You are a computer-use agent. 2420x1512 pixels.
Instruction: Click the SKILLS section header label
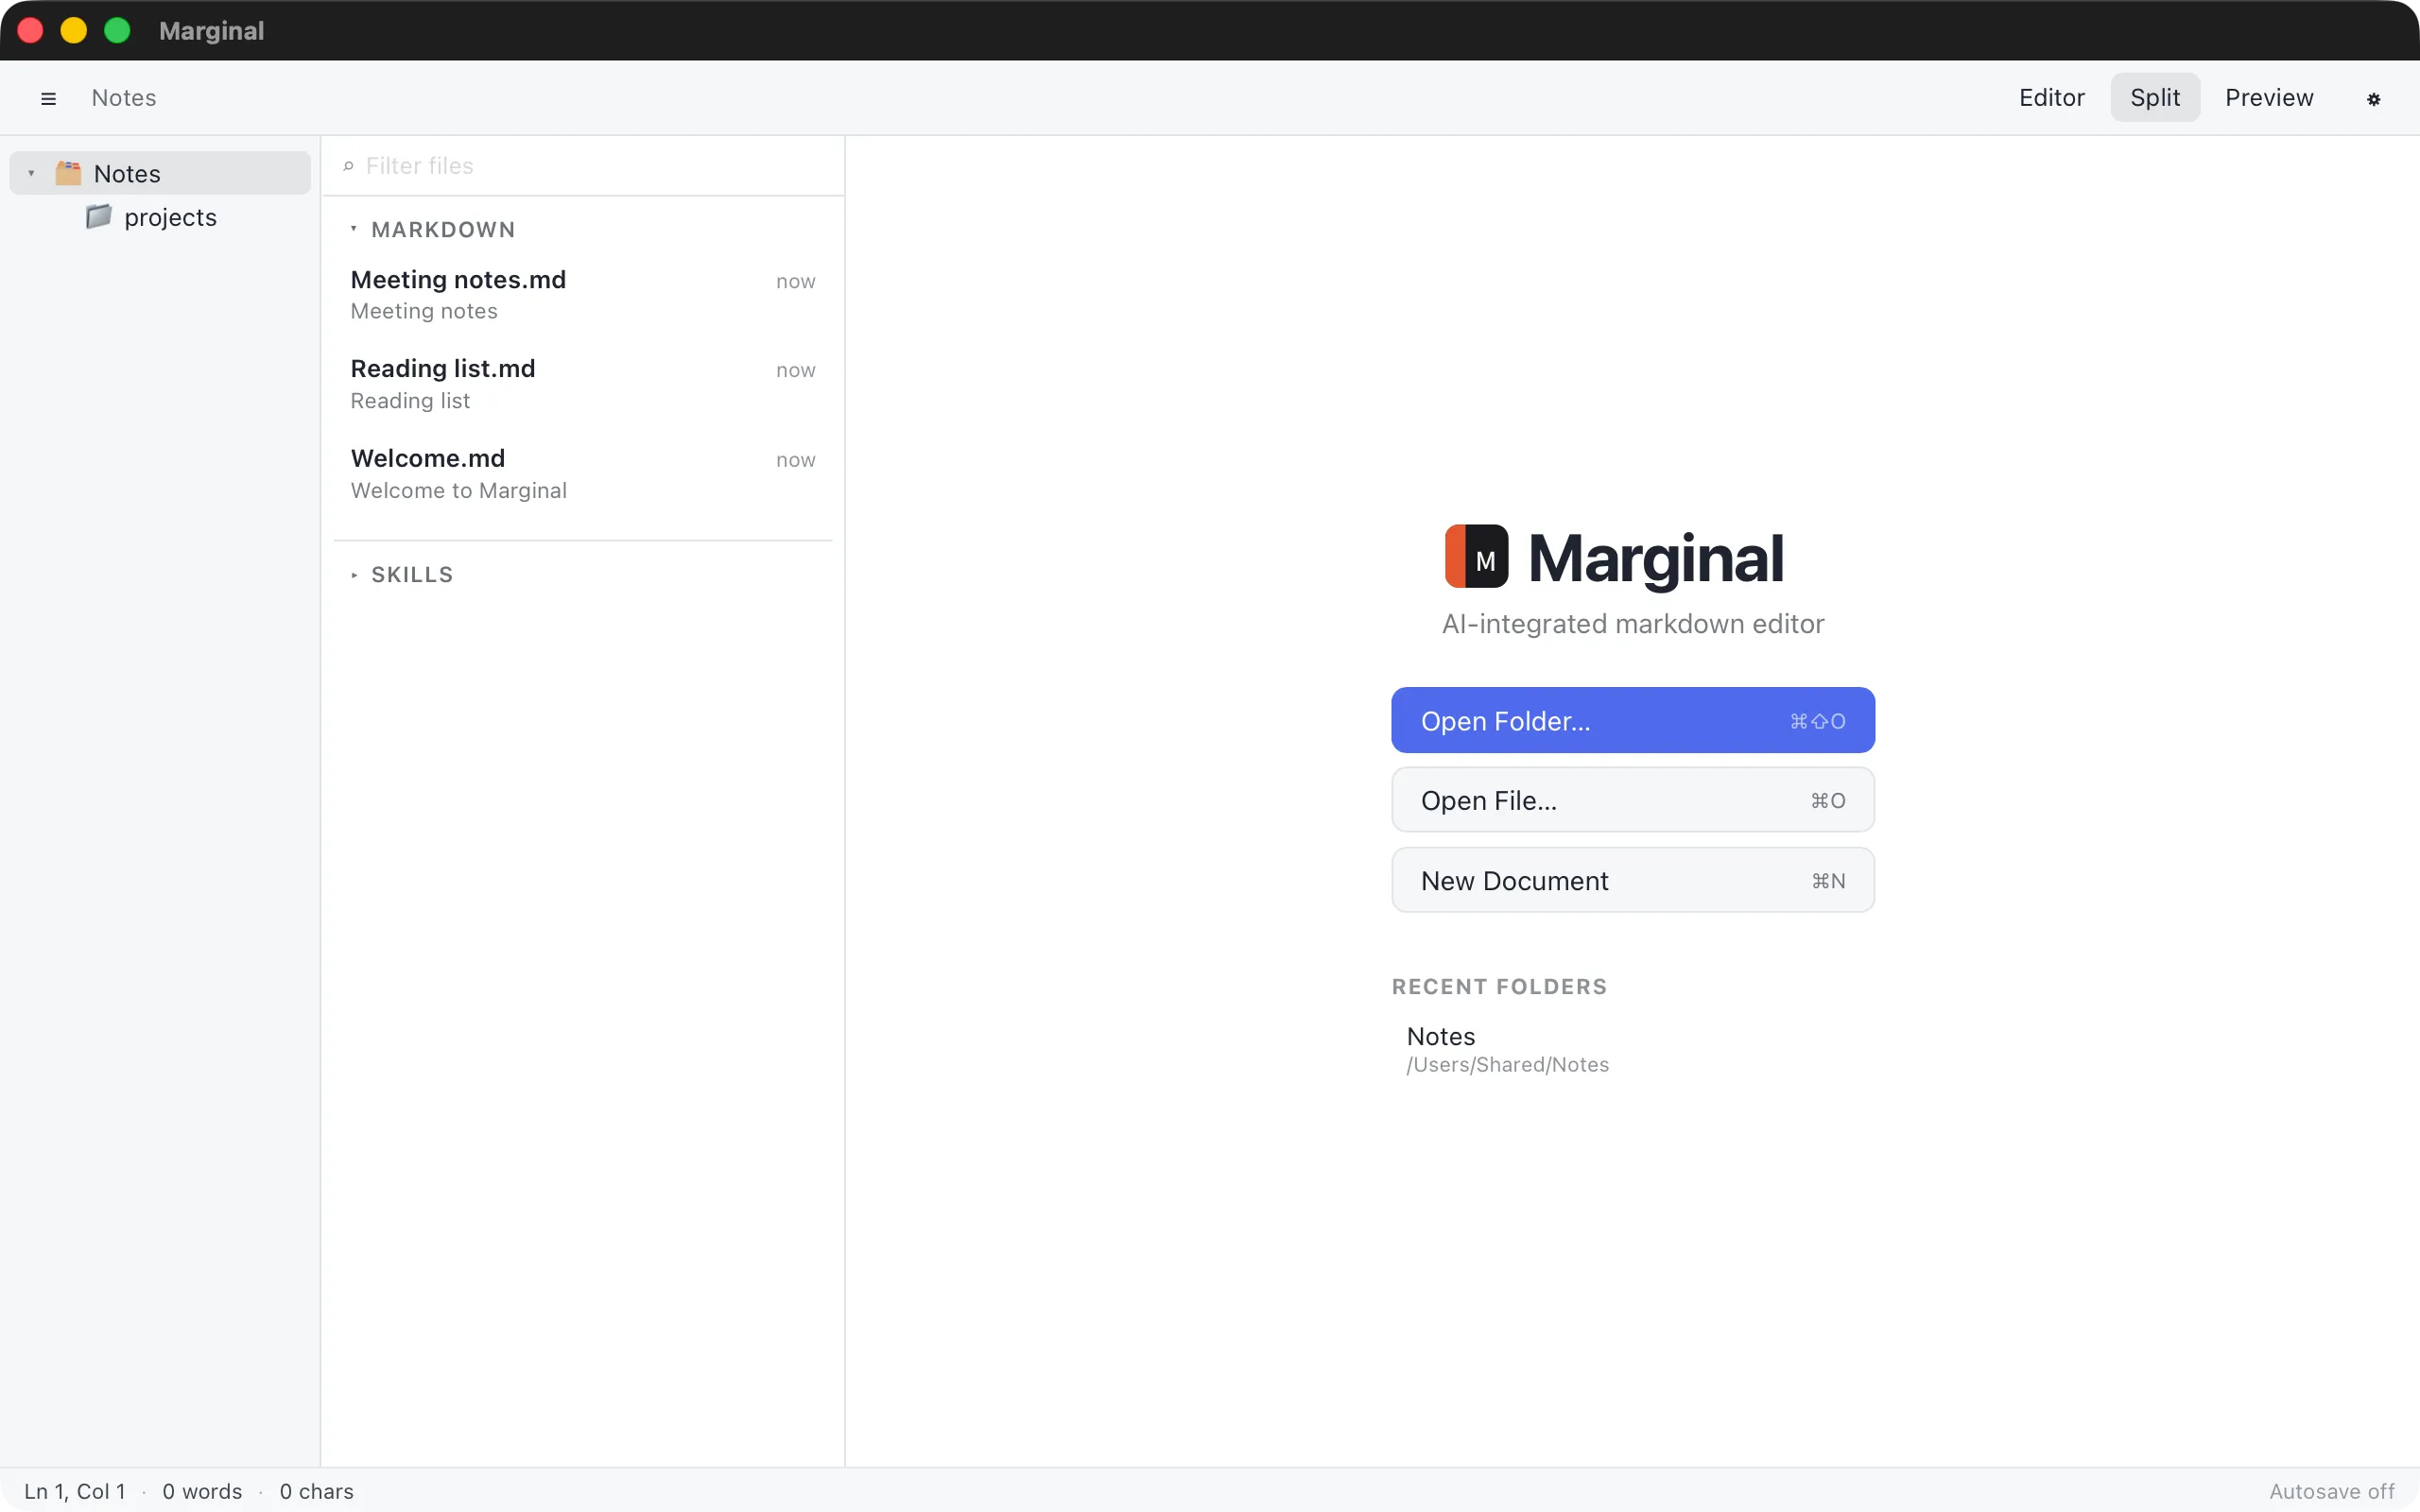point(412,575)
